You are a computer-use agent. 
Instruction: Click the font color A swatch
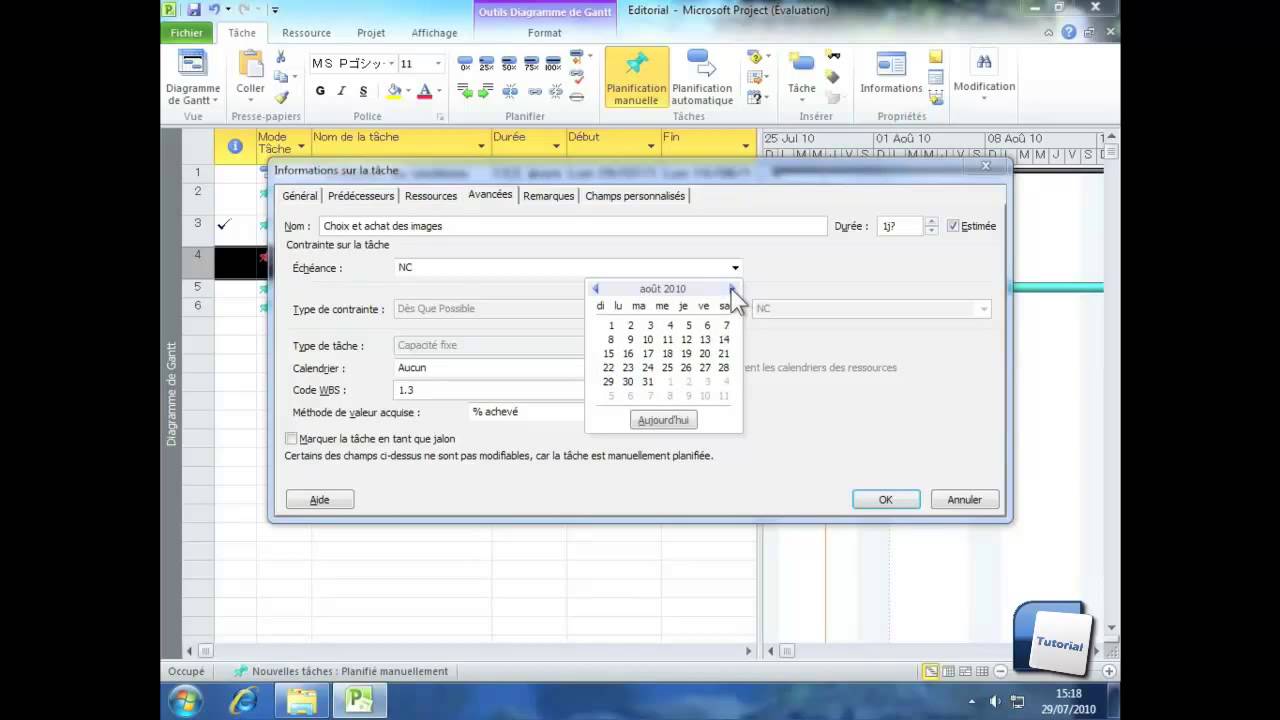(x=424, y=91)
